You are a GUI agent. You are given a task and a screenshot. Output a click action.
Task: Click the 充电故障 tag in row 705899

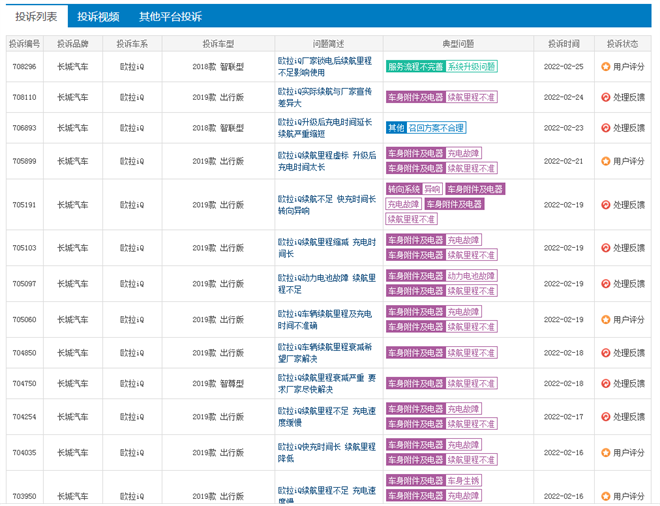pos(463,154)
